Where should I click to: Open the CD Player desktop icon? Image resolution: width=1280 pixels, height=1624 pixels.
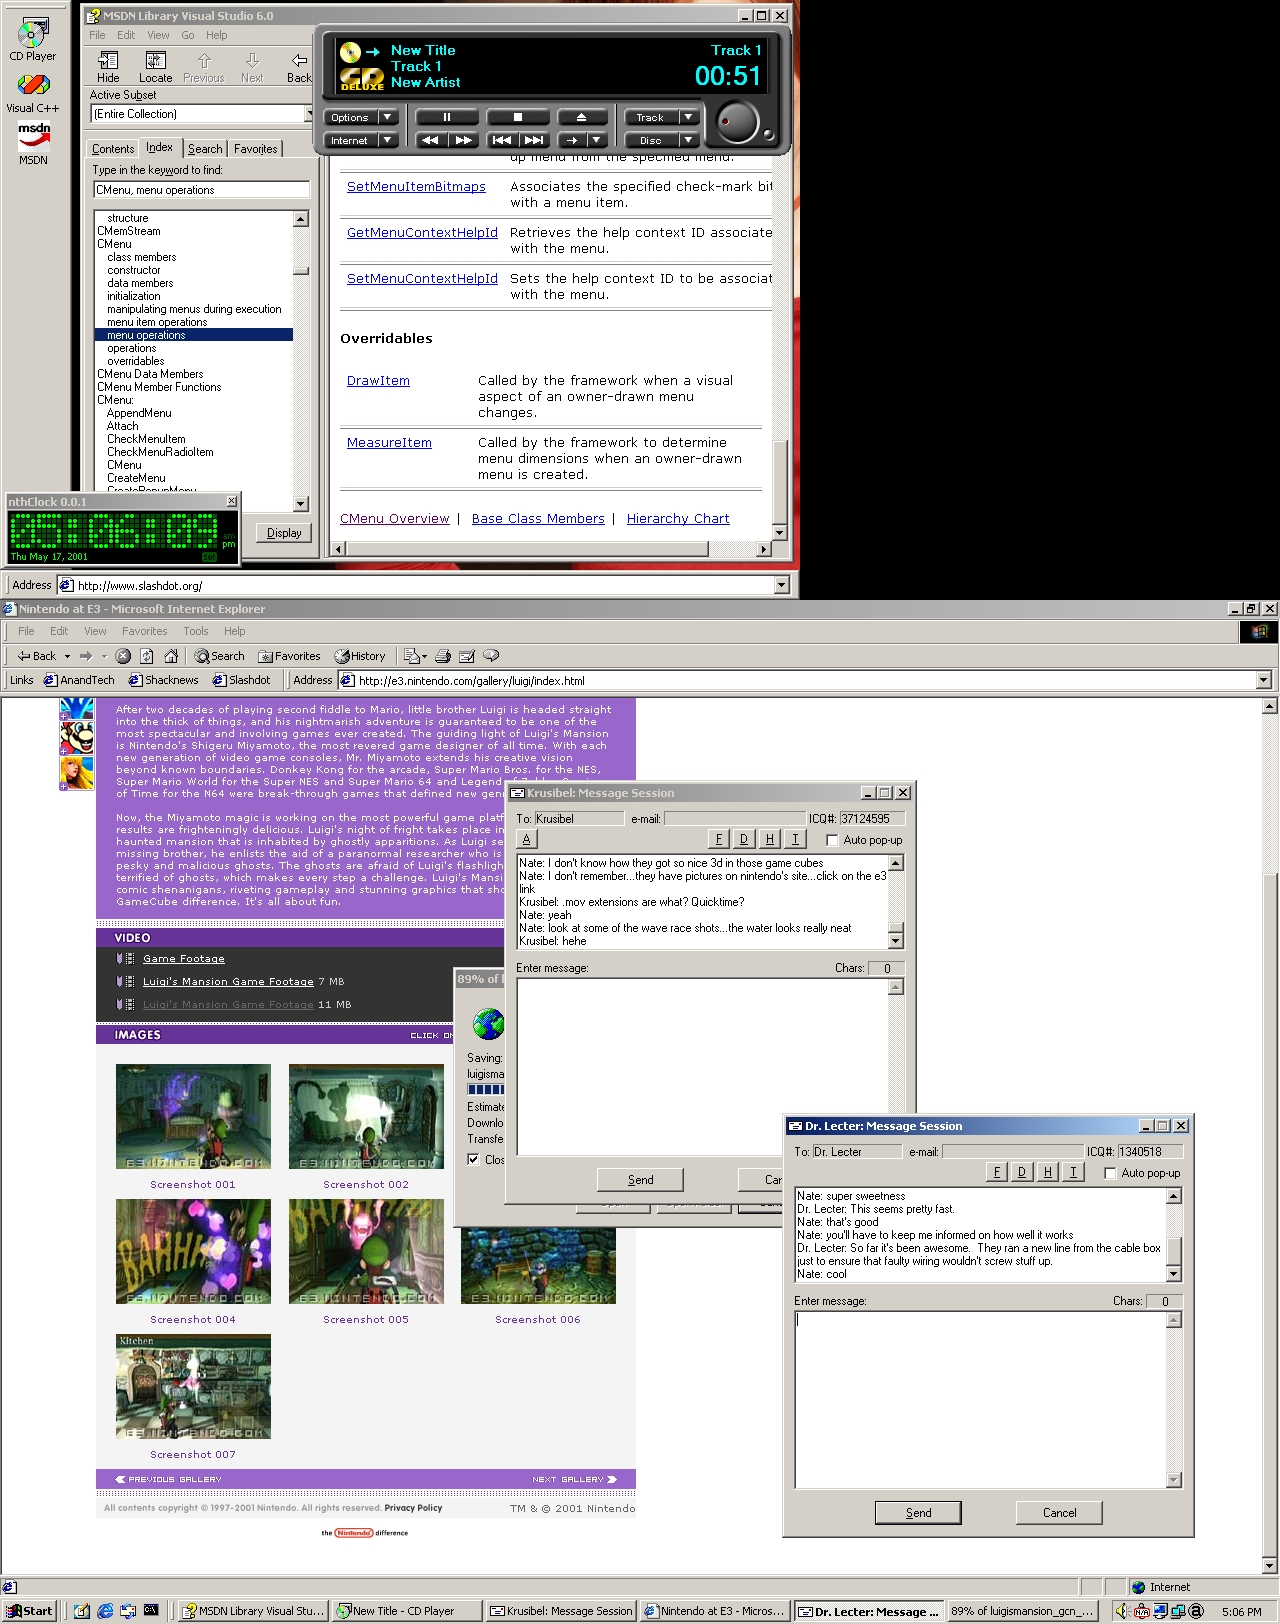[x=32, y=40]
